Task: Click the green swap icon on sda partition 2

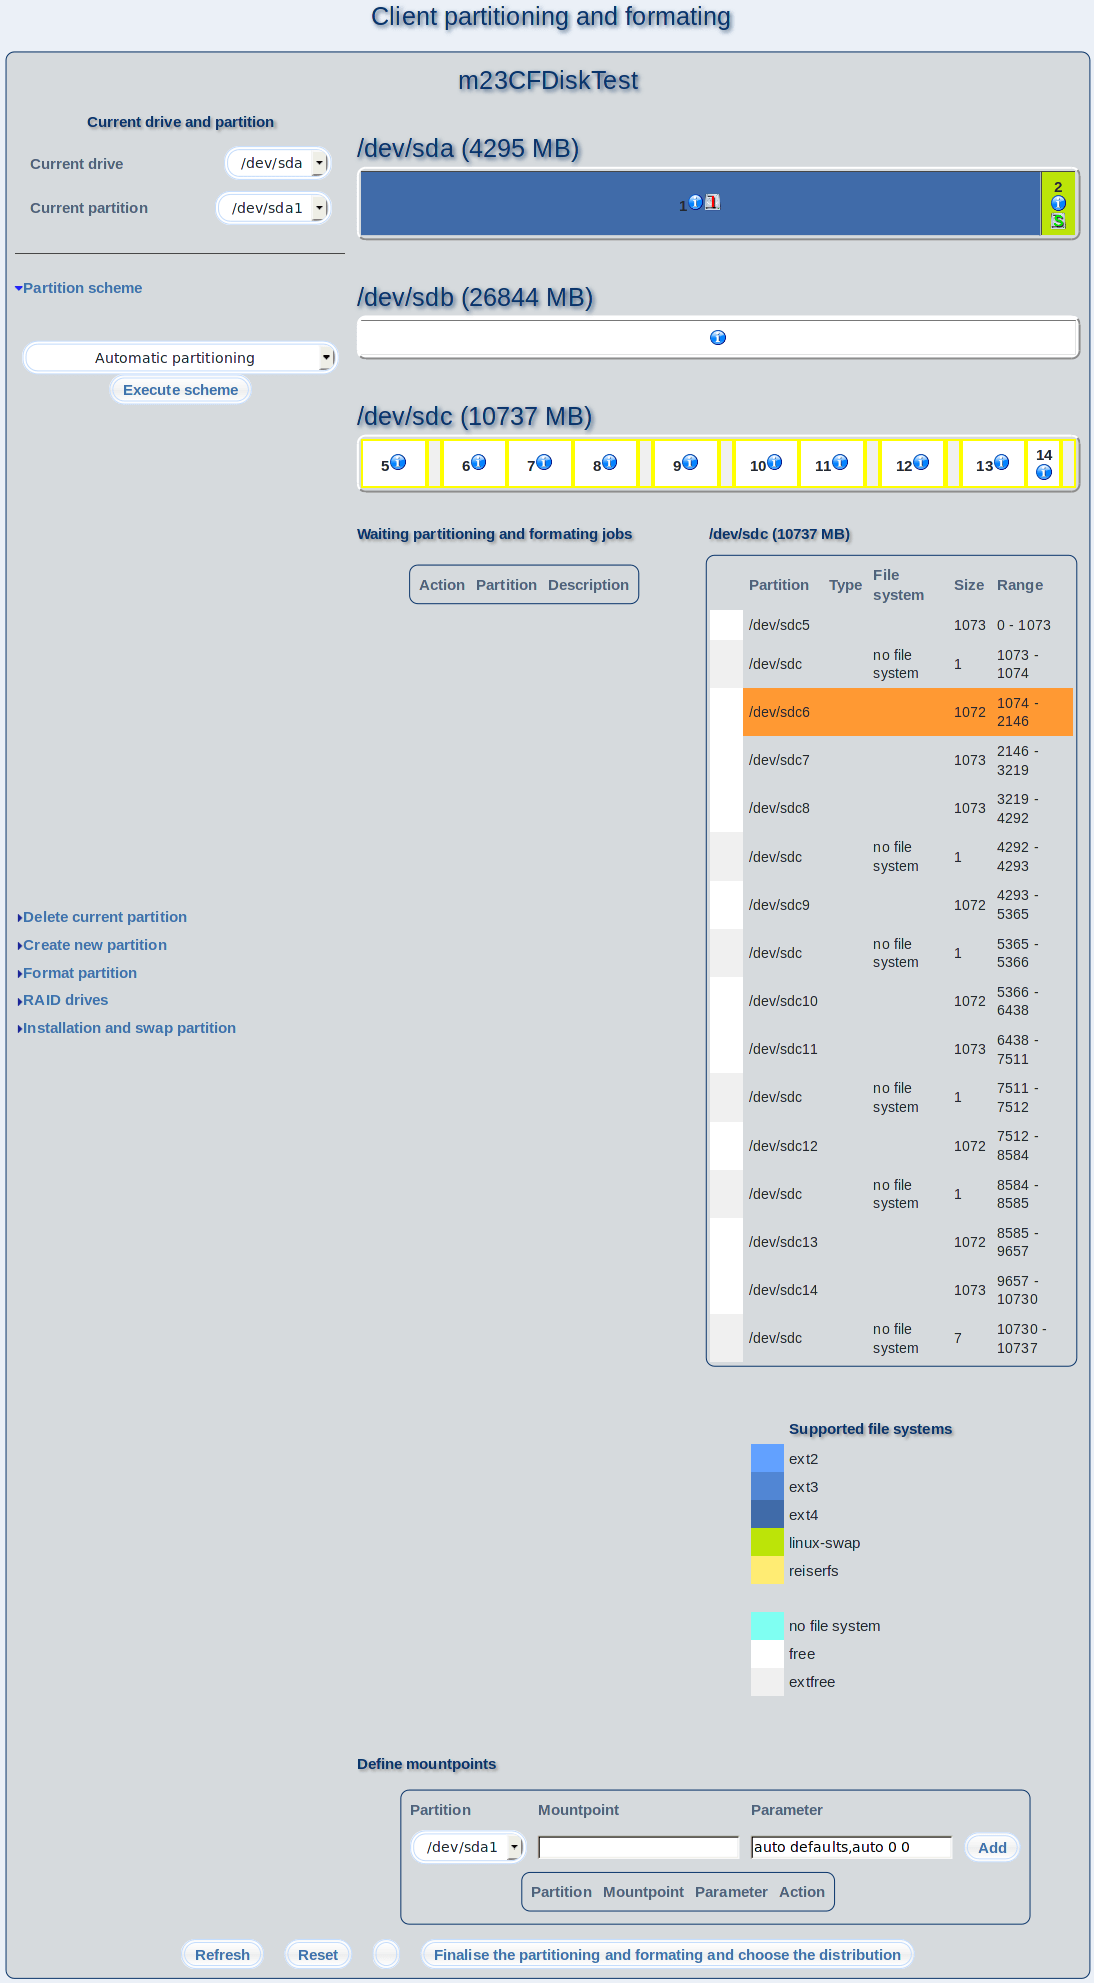Action: tap(1058, 221)
